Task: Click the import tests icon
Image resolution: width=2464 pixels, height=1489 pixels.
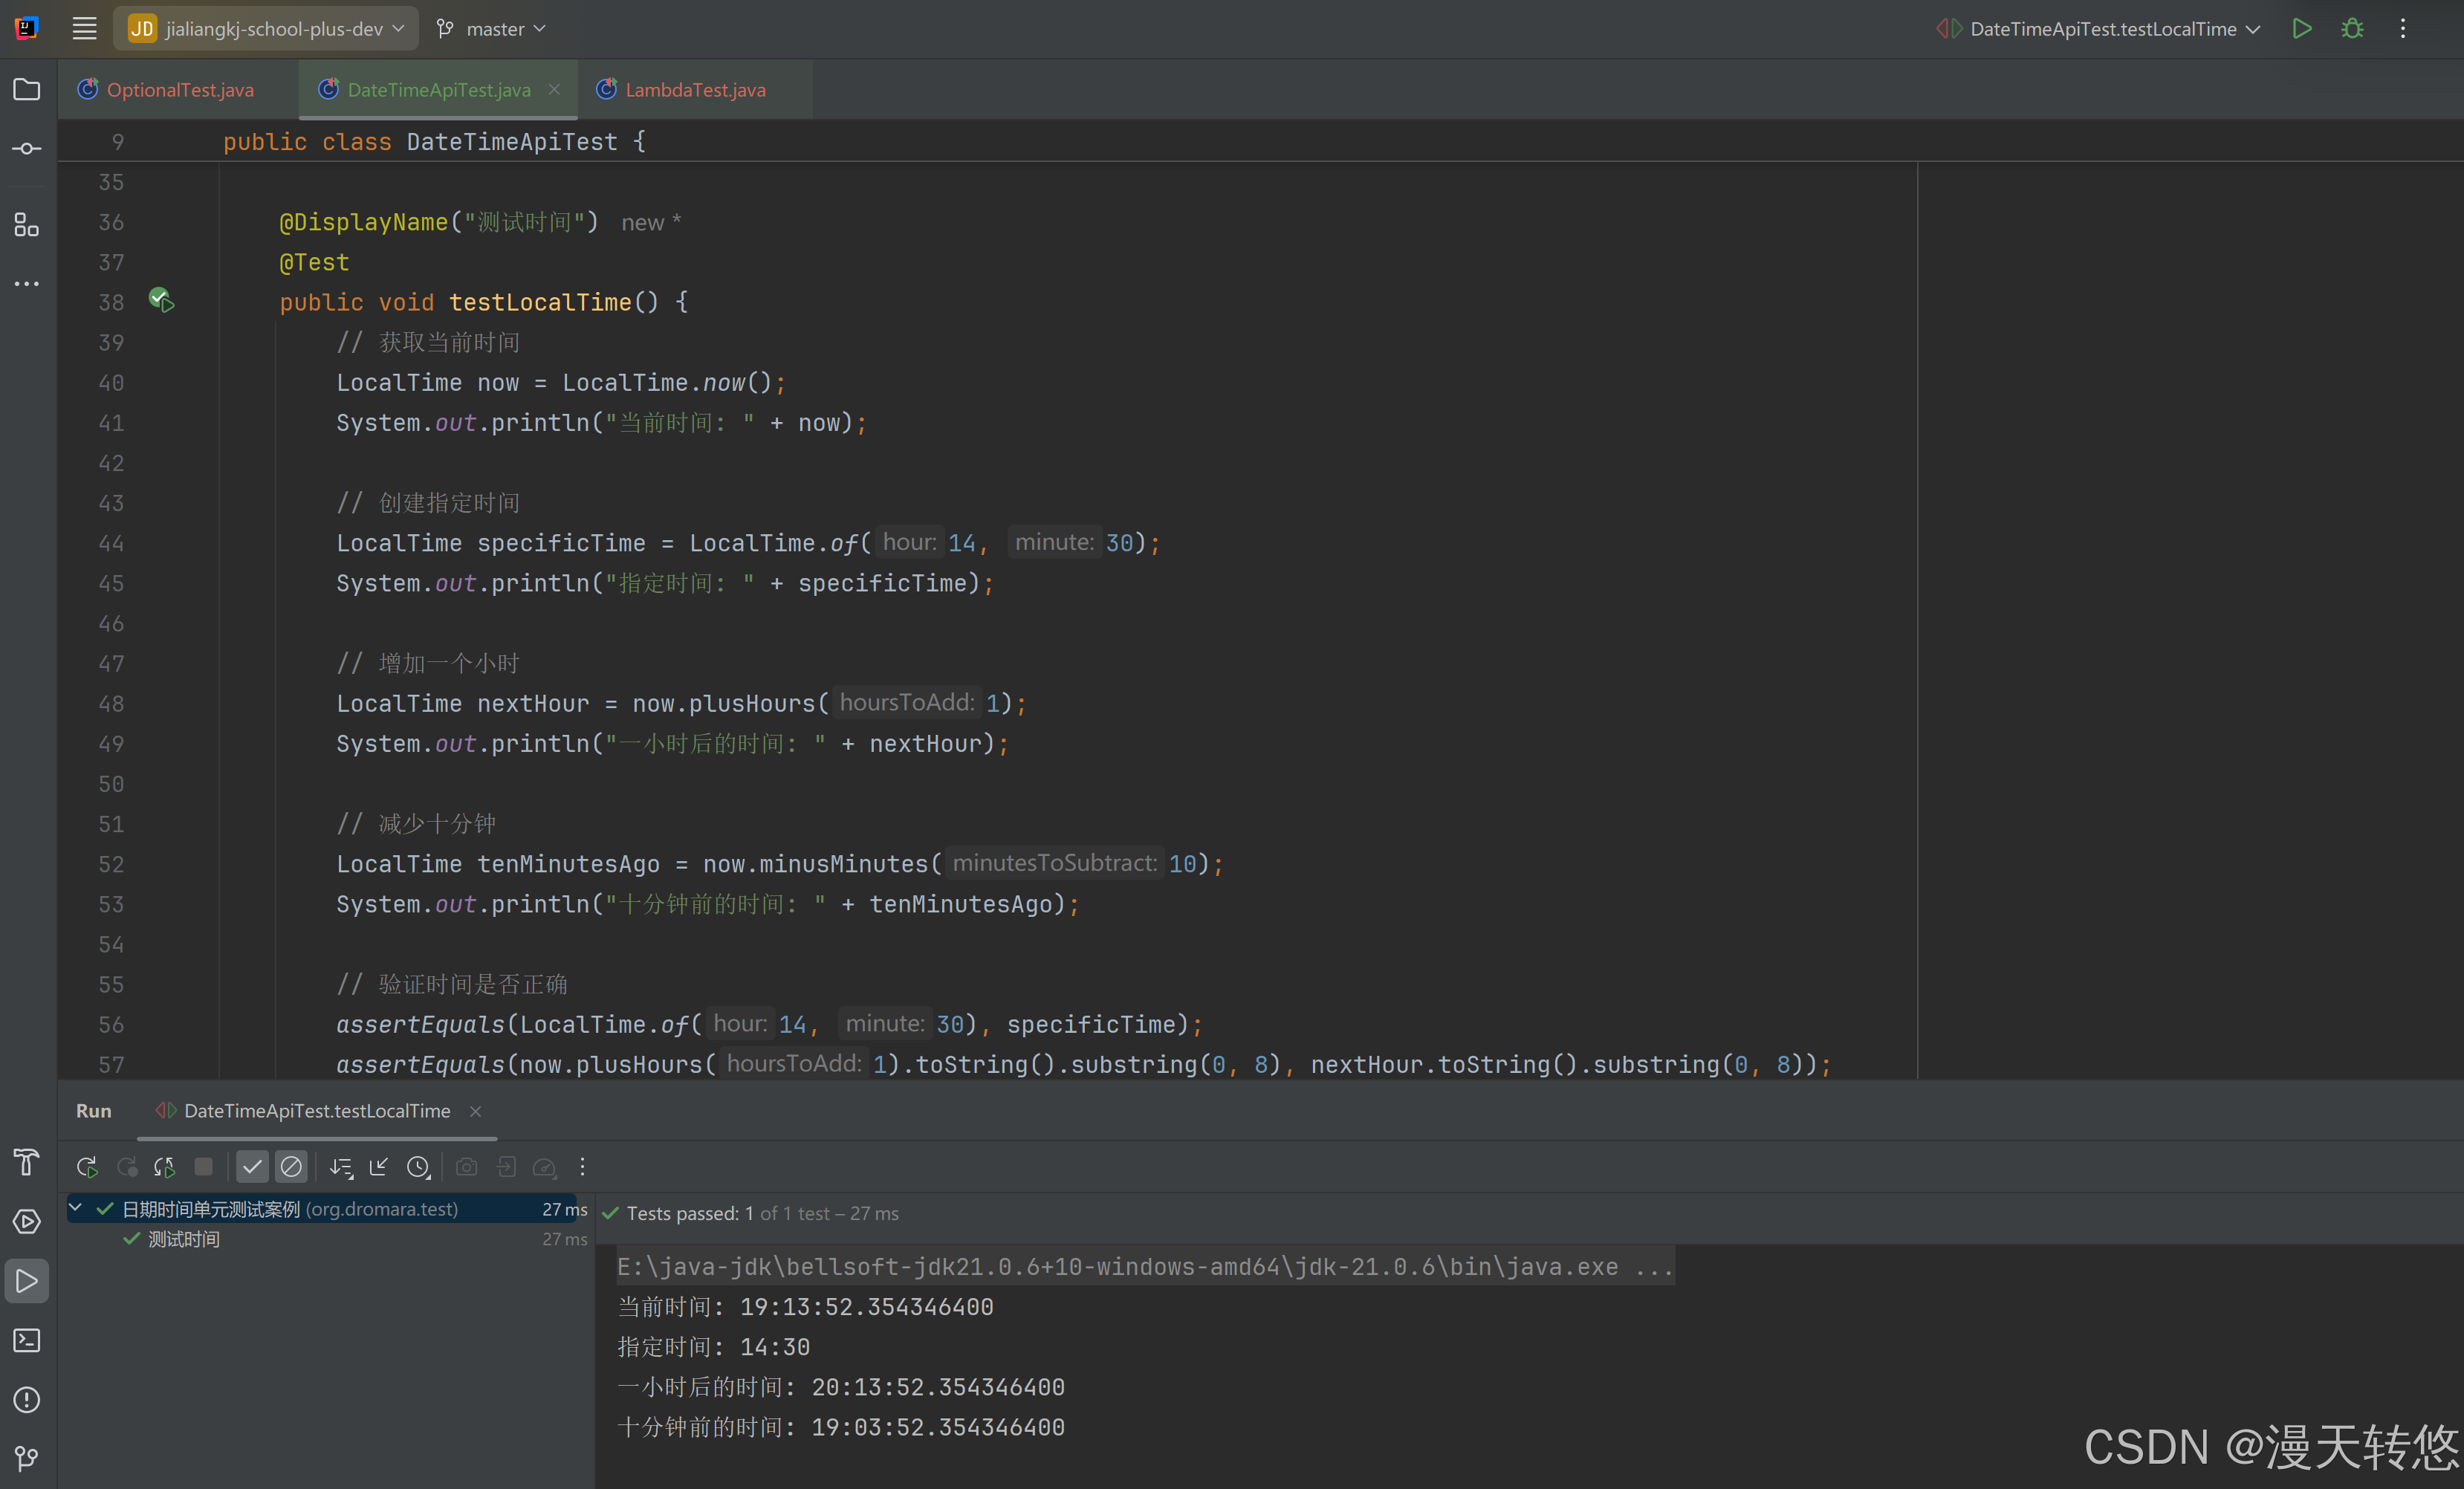Action: [x=506, y=1166]
